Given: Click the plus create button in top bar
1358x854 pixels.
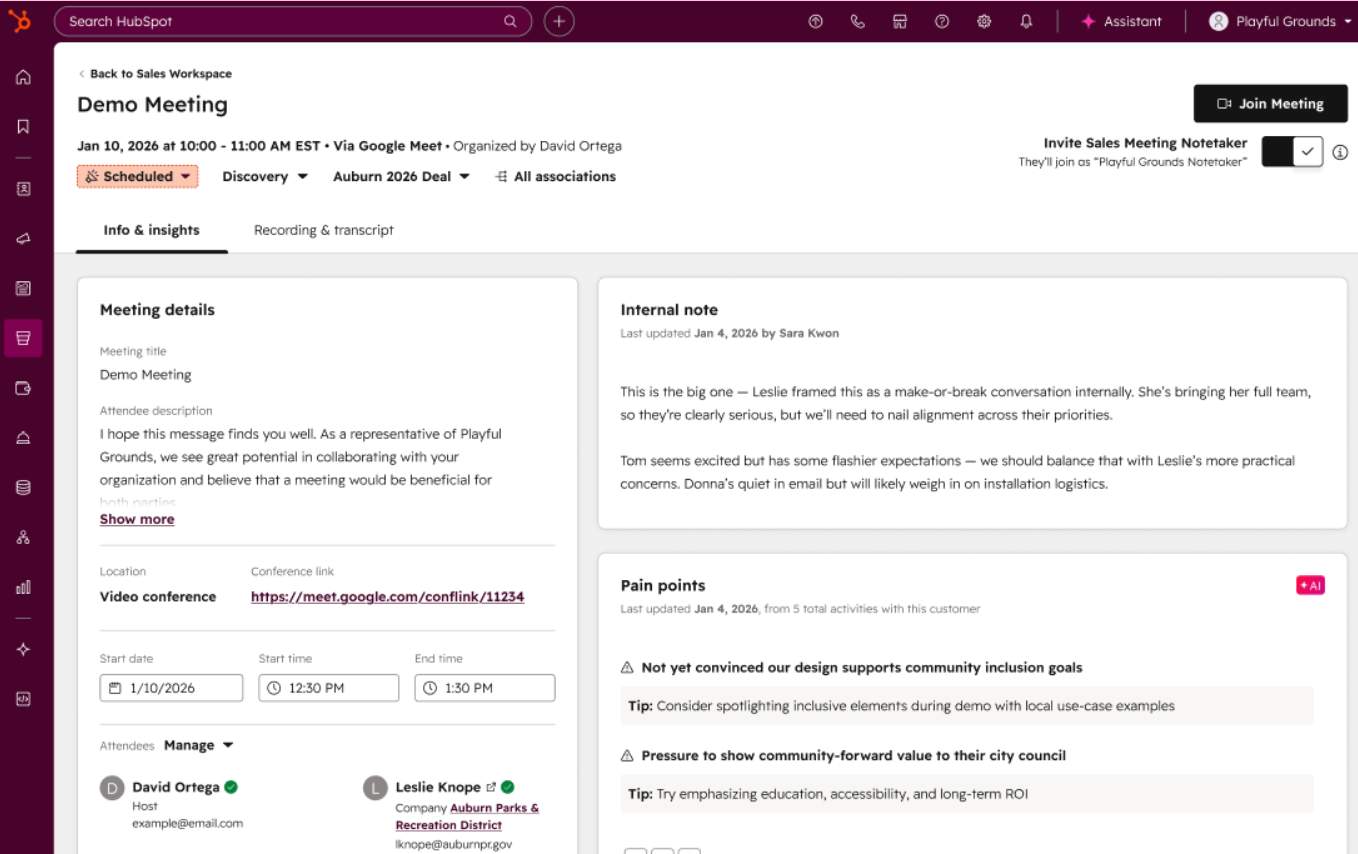Looking at the screenshot, I should coord(559,21).
